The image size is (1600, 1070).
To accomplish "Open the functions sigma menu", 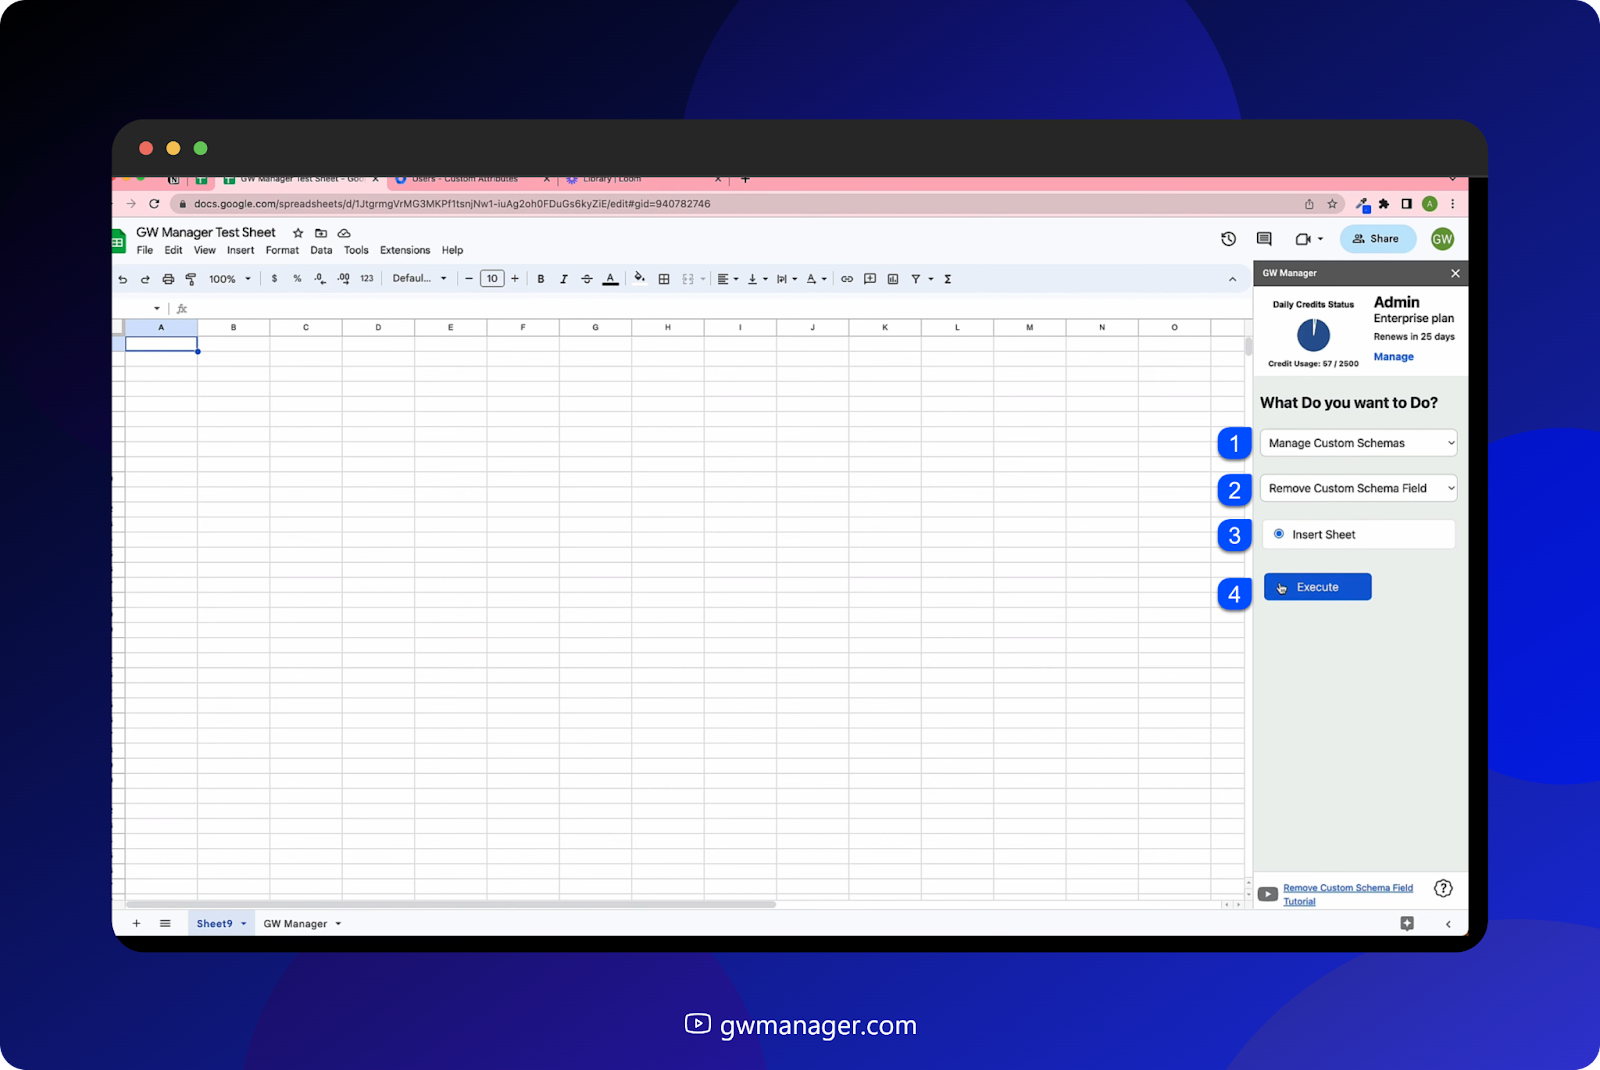I will click(948, 279).
